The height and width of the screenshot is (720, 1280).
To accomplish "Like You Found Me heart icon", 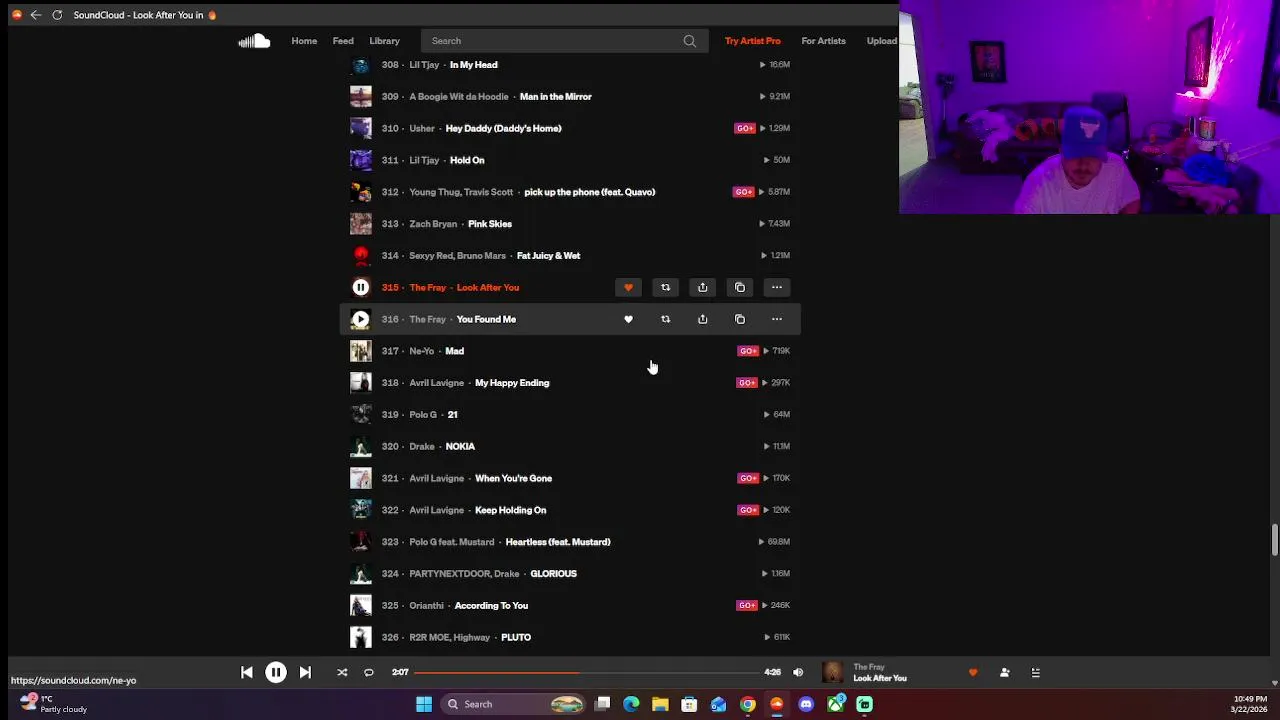I will pos(628,319).
